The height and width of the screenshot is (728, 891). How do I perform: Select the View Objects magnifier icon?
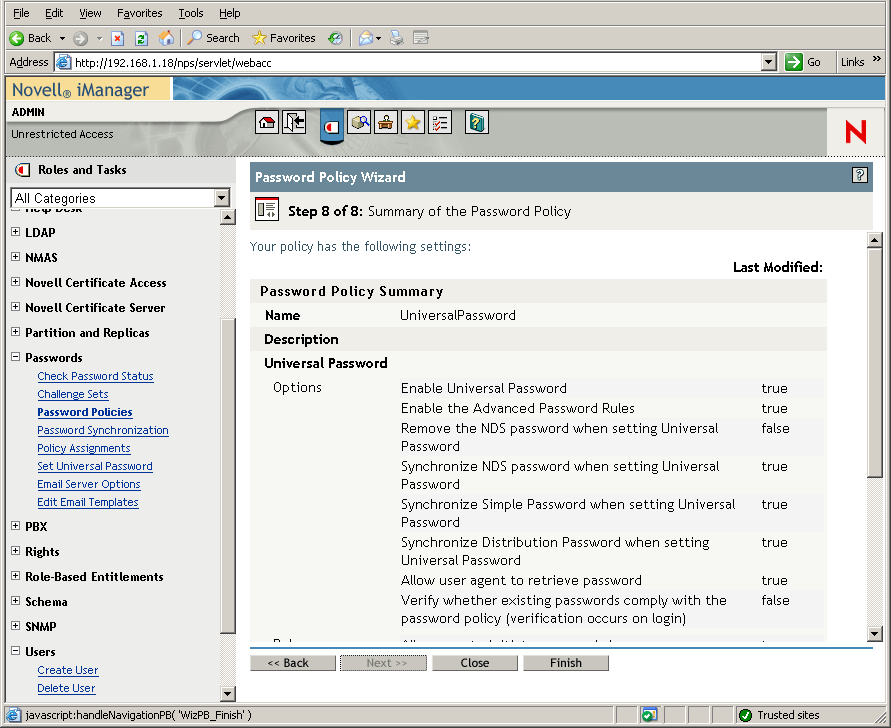click(360, 122)
